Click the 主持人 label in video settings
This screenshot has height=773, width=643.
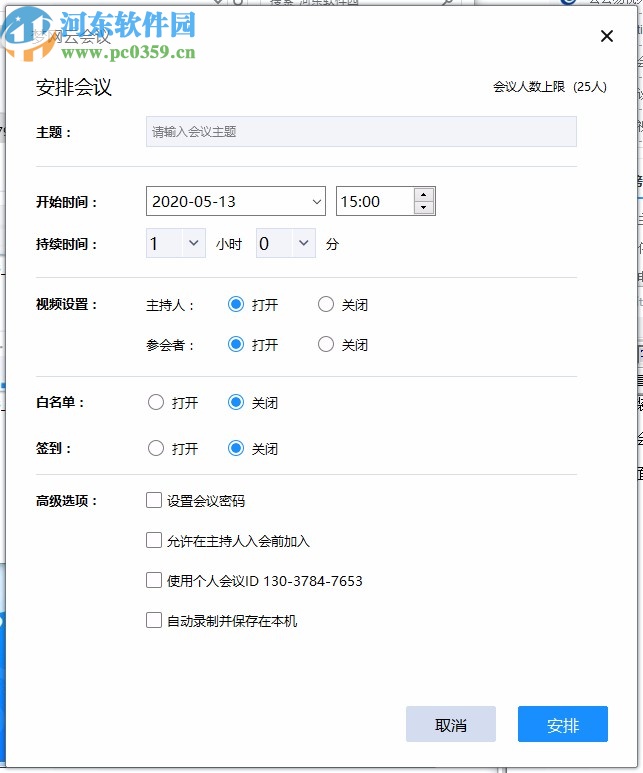click(170, 305)
